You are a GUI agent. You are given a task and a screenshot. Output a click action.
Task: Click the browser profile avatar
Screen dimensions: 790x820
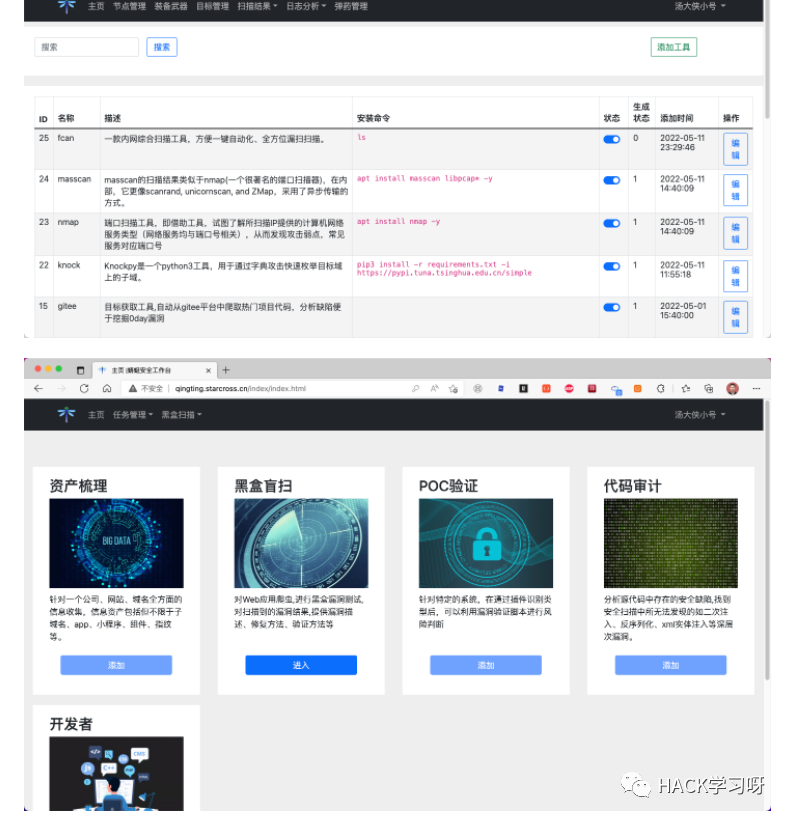click(x=732, y=389)
